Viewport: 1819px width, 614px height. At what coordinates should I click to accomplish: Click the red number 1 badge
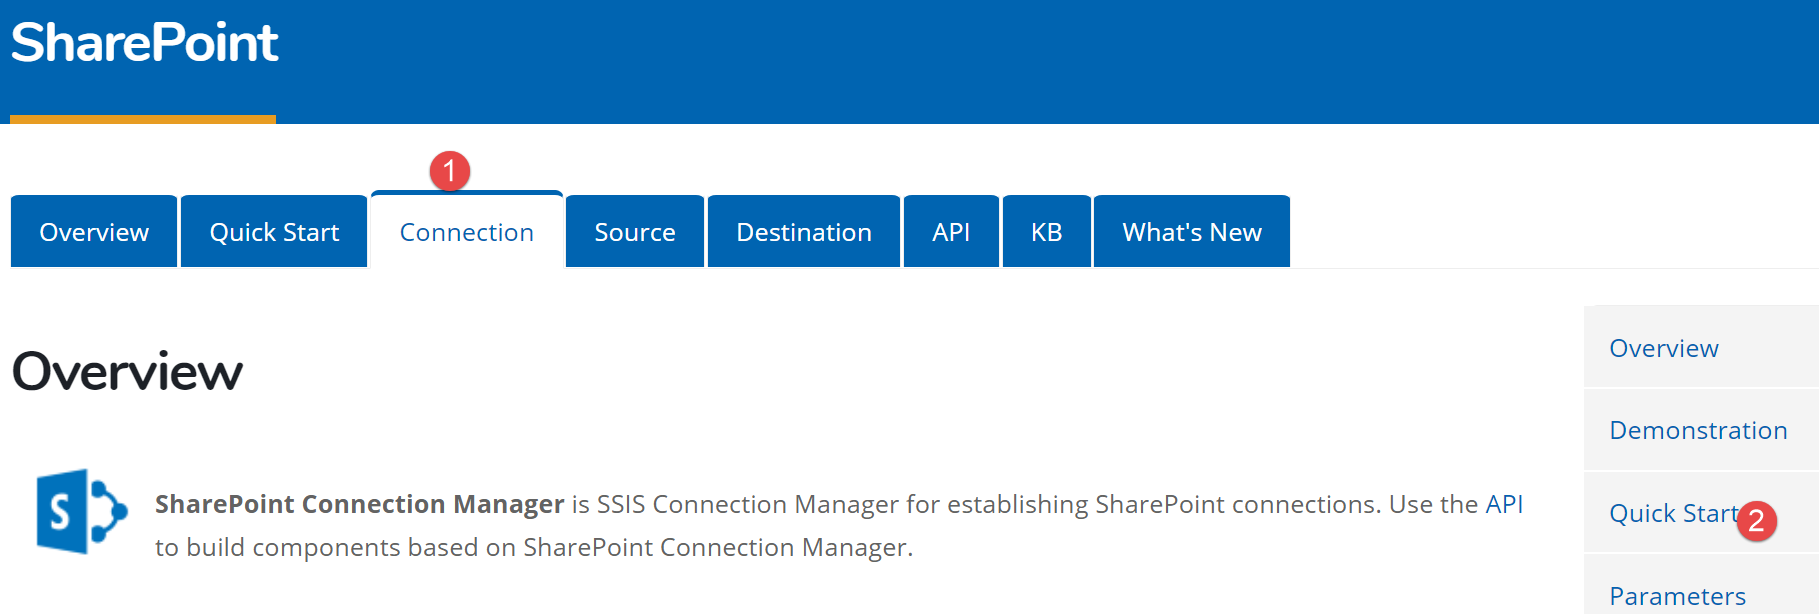pos(450,171)
